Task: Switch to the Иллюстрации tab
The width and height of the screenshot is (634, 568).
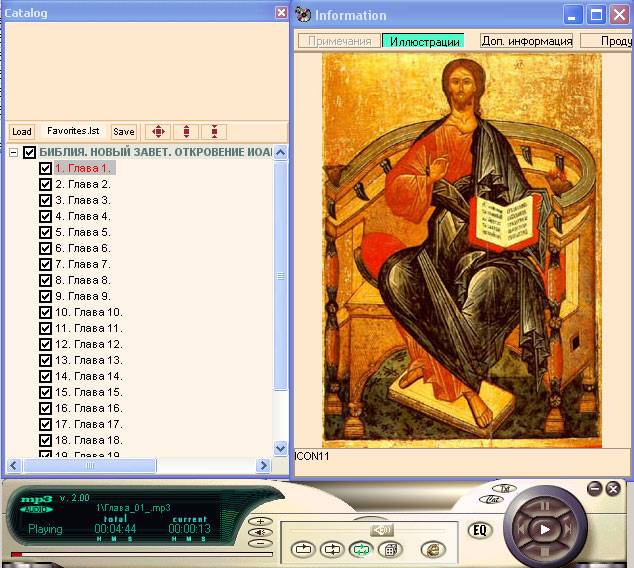Action: click(424, 41)
